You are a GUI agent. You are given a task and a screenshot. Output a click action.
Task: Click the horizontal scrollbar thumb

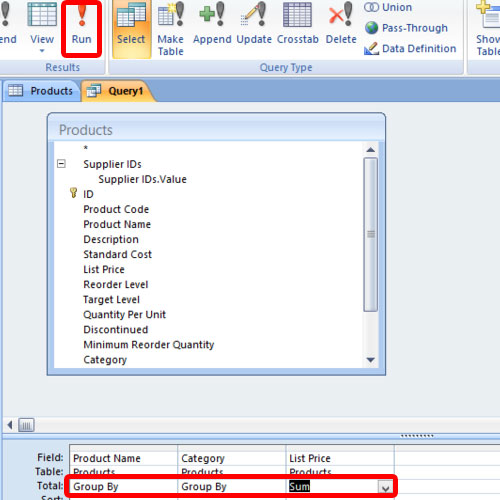(x=26, y=425)
